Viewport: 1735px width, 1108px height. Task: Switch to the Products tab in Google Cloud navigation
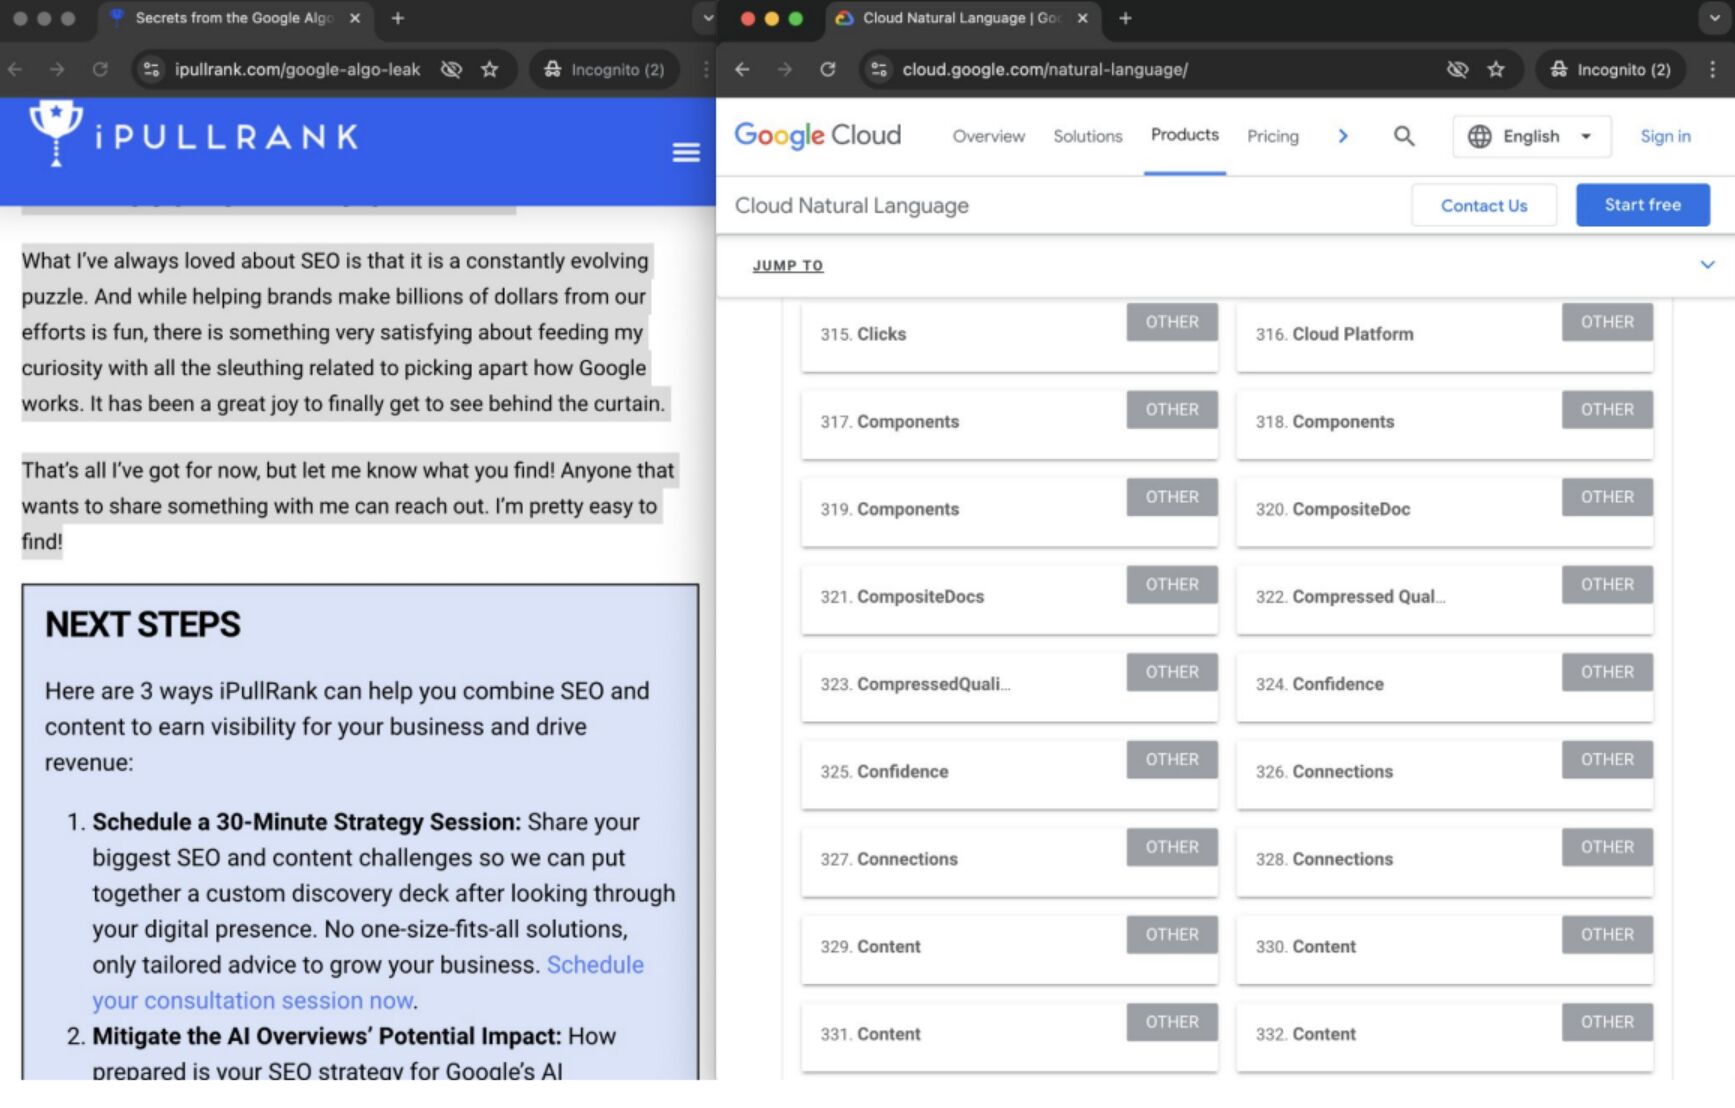pyautogui.click(x=1184, y=135)
